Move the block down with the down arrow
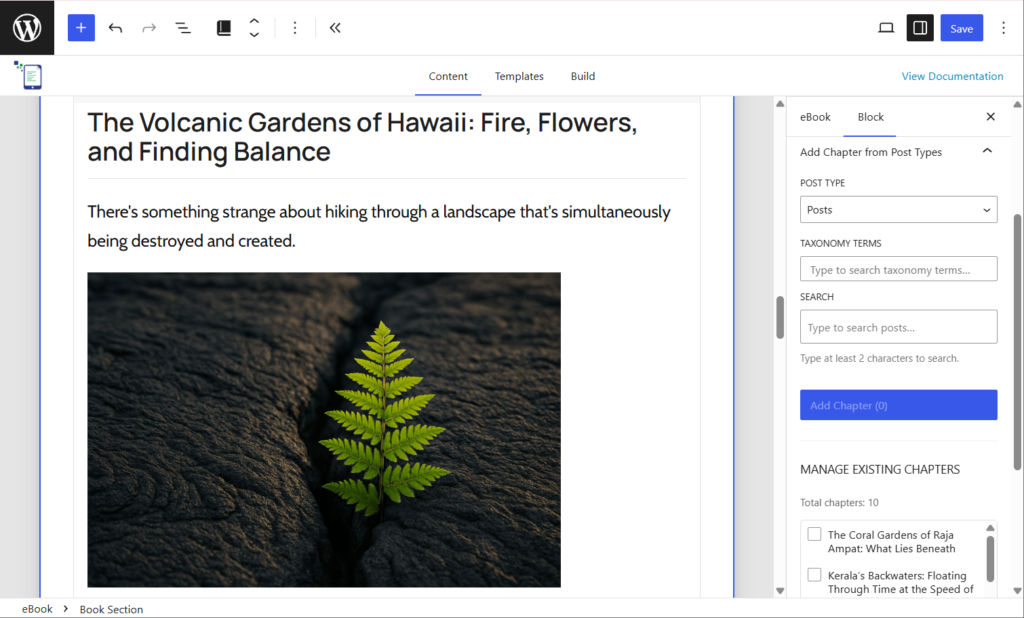1024x618 pixels. [x=254, y=35]
